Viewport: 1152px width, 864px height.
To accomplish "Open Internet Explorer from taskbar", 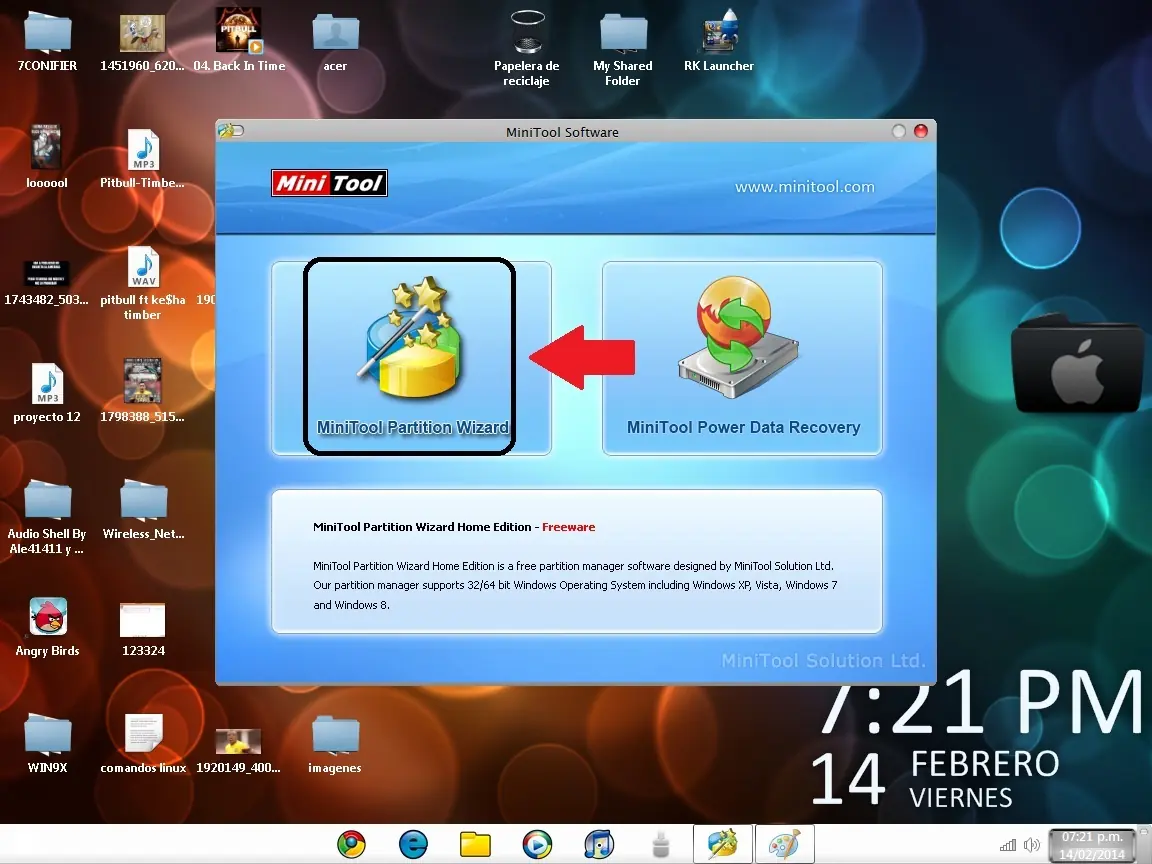I will click(413, 844).
